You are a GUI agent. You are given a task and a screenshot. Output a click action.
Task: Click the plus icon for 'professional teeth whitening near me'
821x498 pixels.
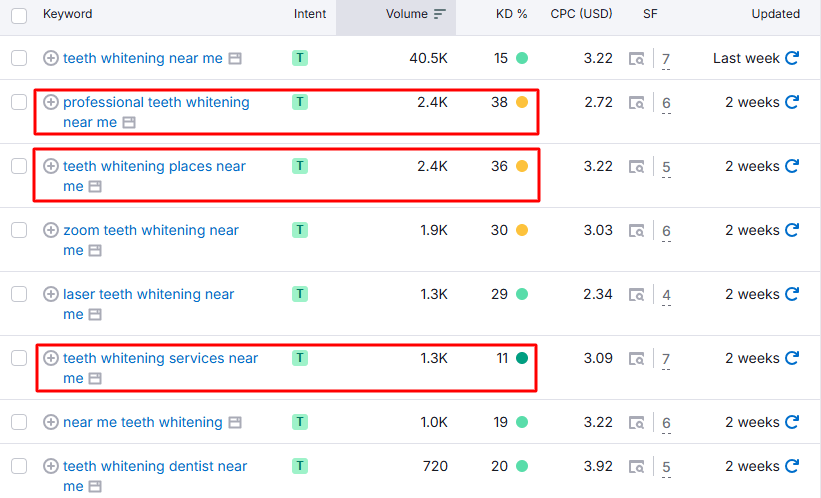(51, 102)
